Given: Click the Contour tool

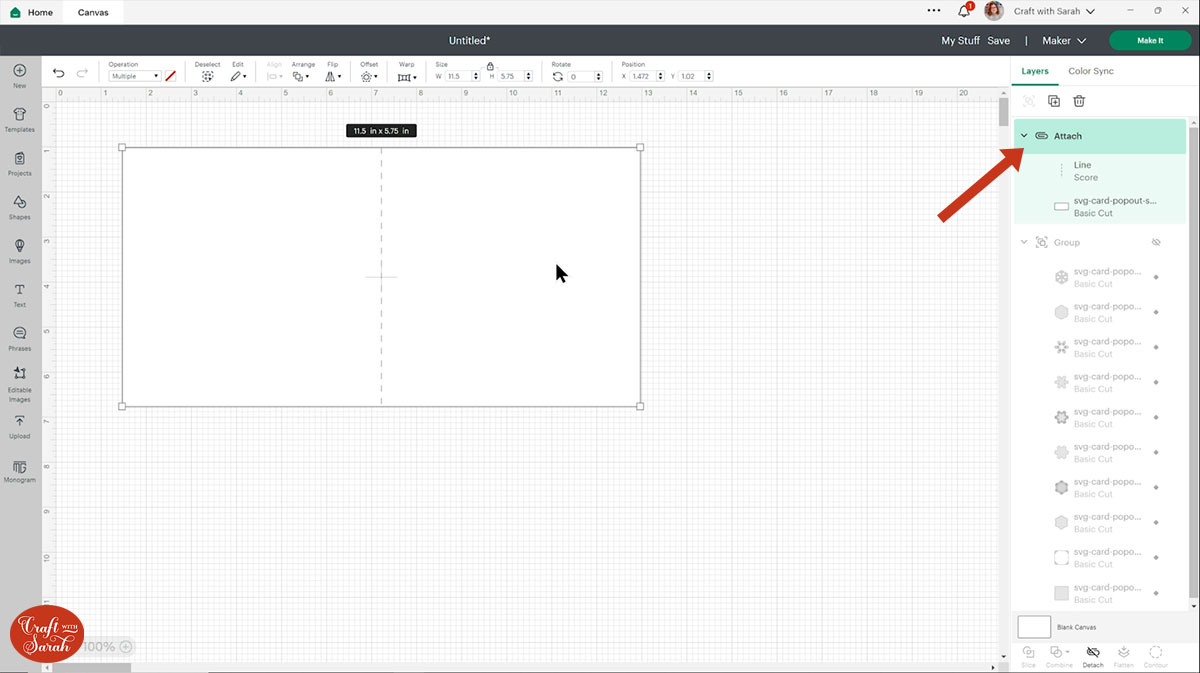Looking at the screenshot, I should pos(1156,656).
